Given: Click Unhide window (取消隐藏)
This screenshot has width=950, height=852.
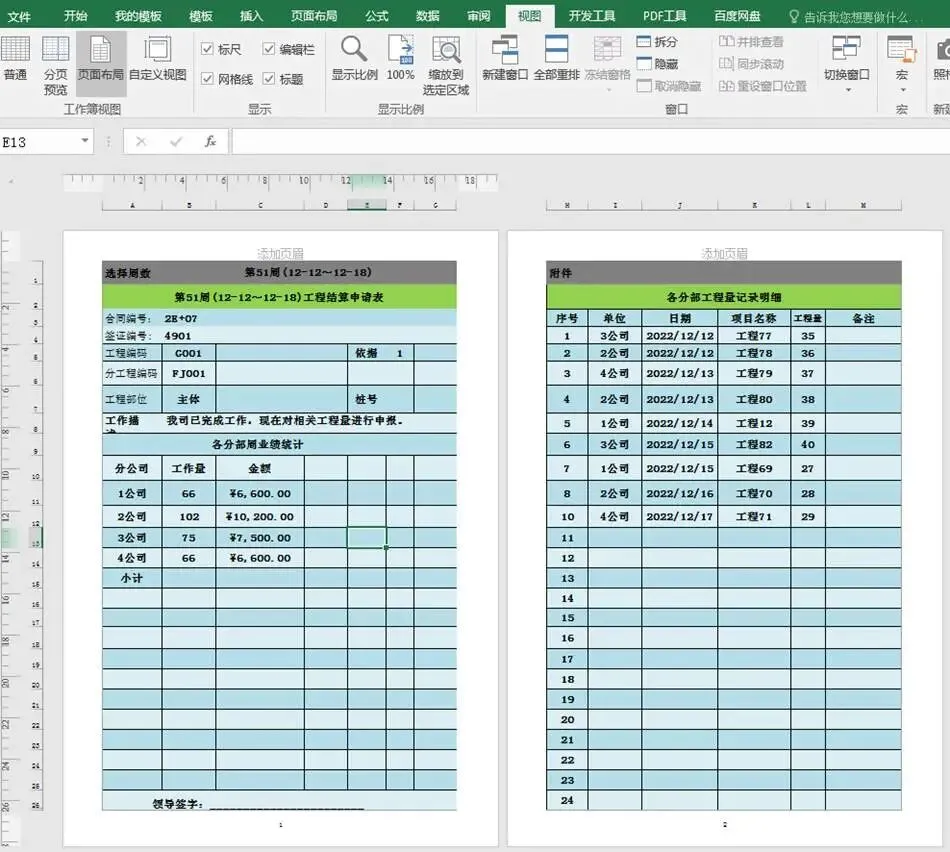Looking at the screenshot, I should pyautogui.click(x=669, y=86).
